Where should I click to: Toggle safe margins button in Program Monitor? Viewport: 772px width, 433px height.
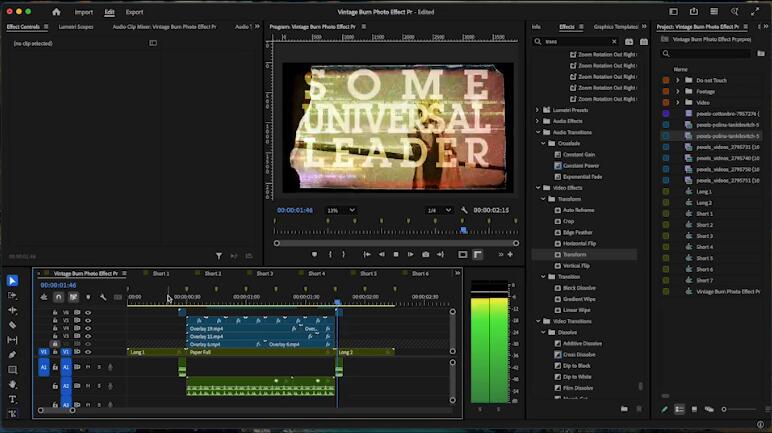coord(462,254)
